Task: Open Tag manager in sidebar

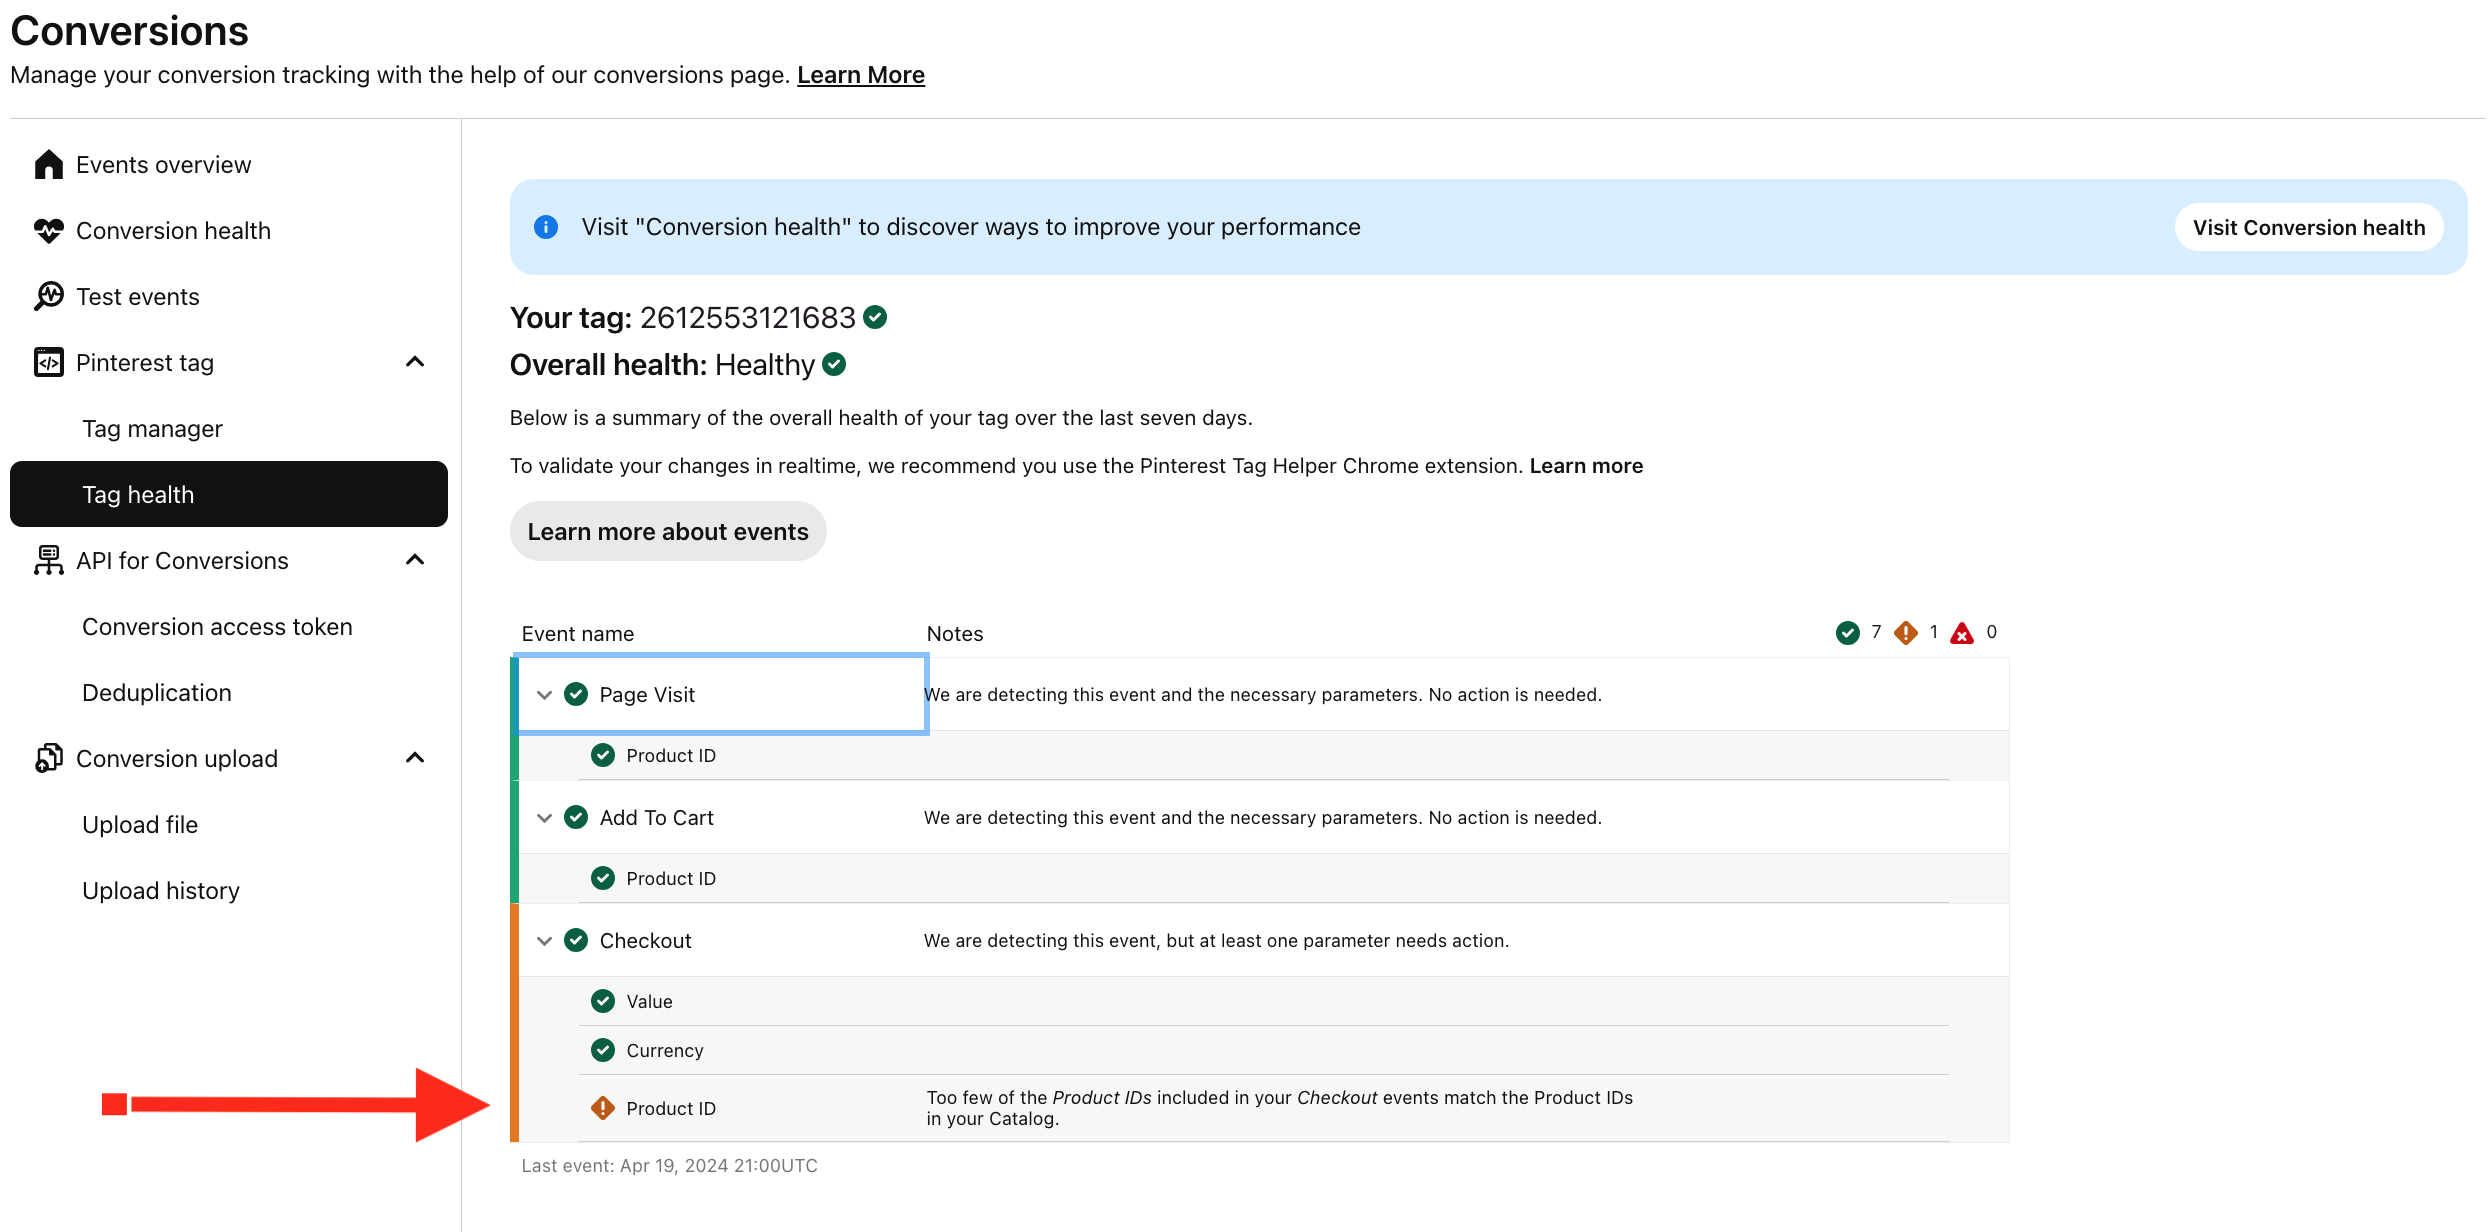Action: click(x=152, y=429)
